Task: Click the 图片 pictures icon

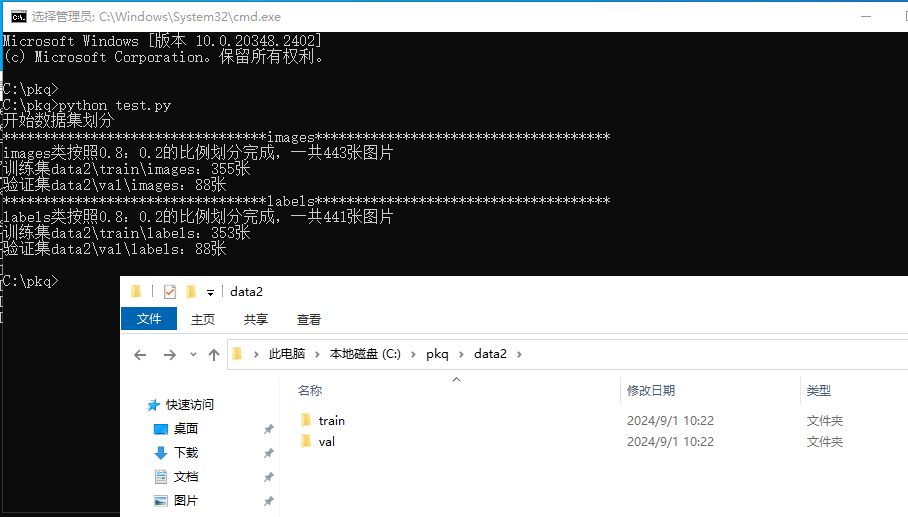Action: 160,501
